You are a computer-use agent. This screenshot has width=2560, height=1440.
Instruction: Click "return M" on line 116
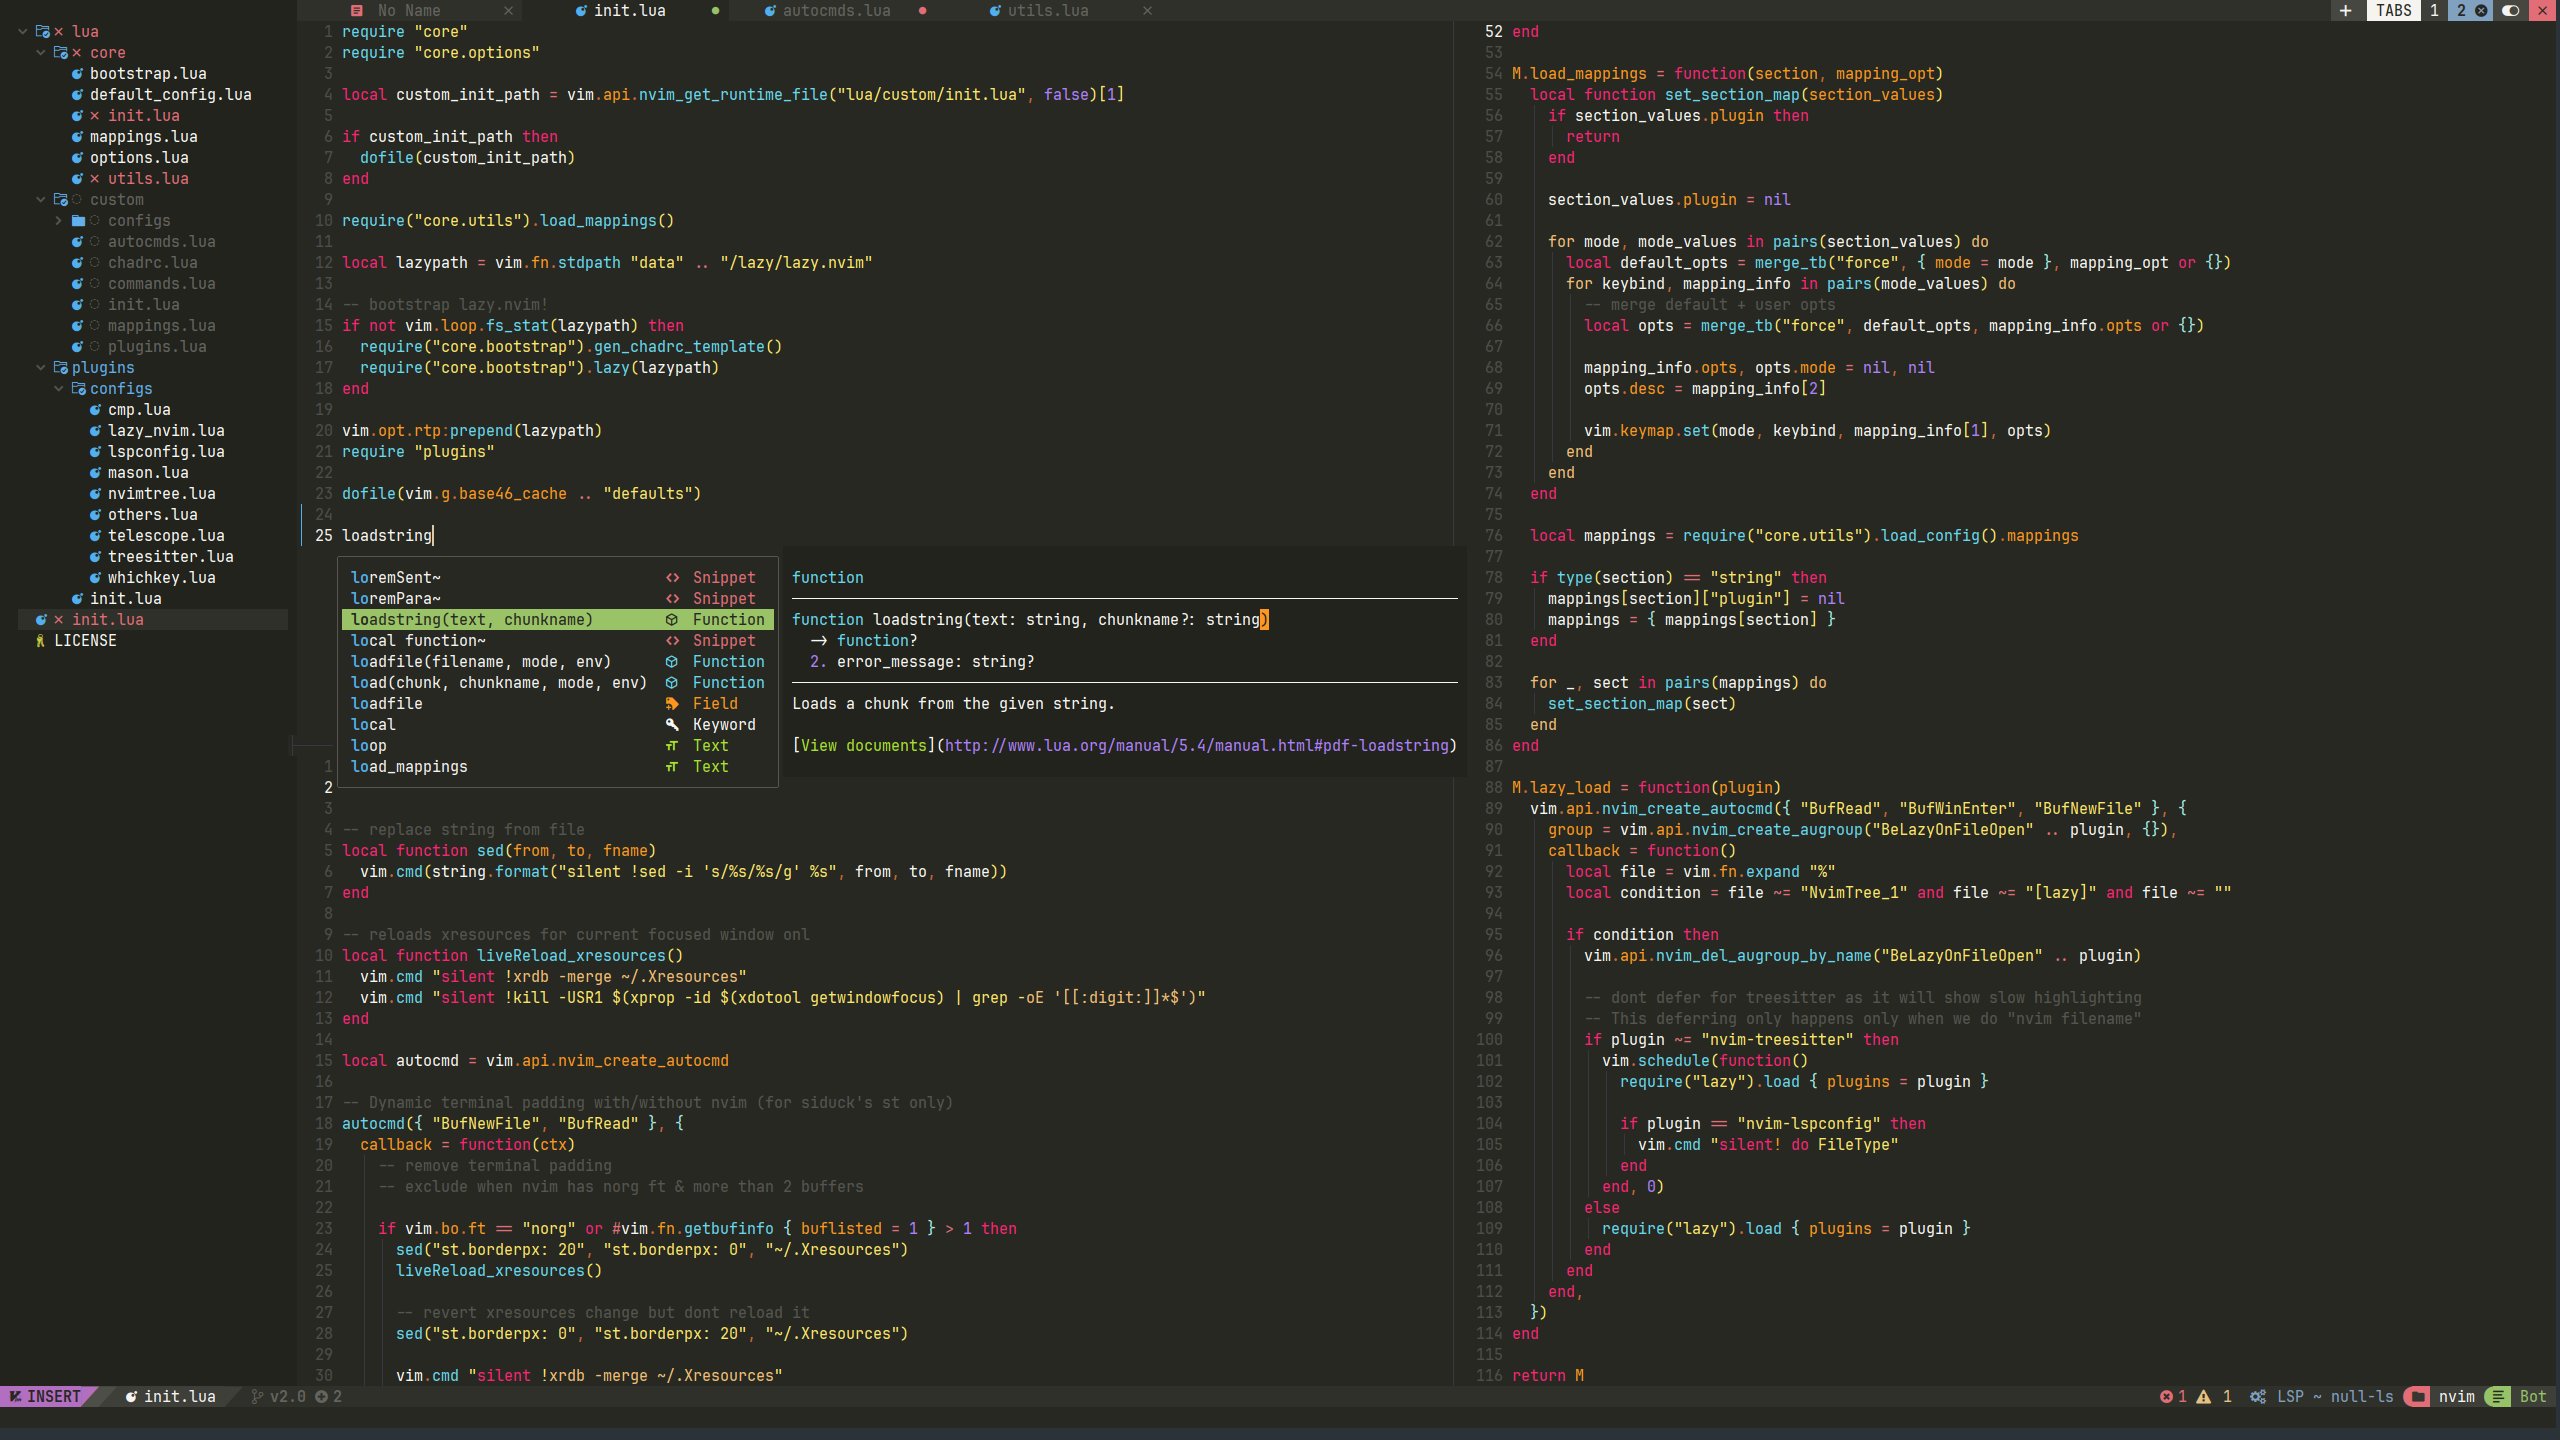coord(1548,1376)
